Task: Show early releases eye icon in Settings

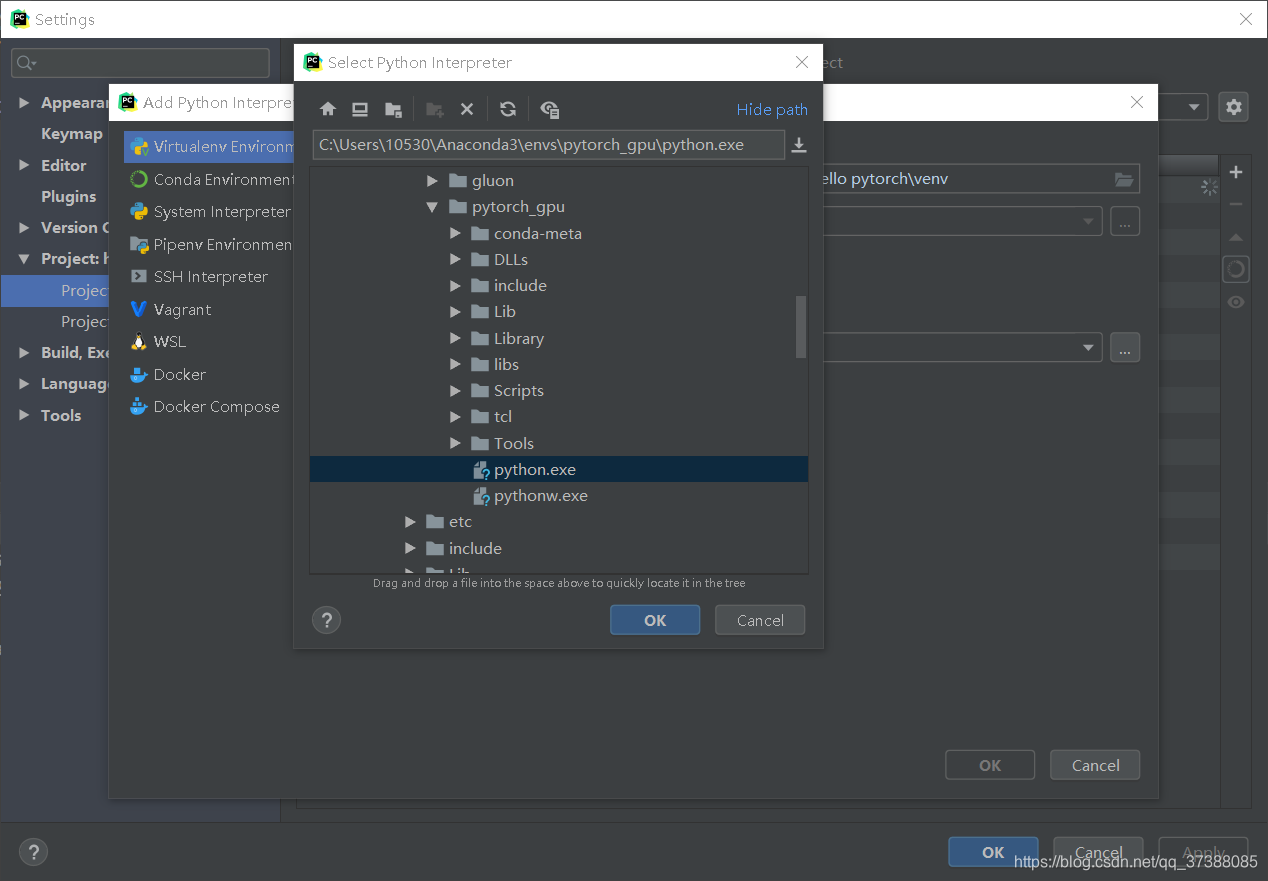Action: 1236,302
